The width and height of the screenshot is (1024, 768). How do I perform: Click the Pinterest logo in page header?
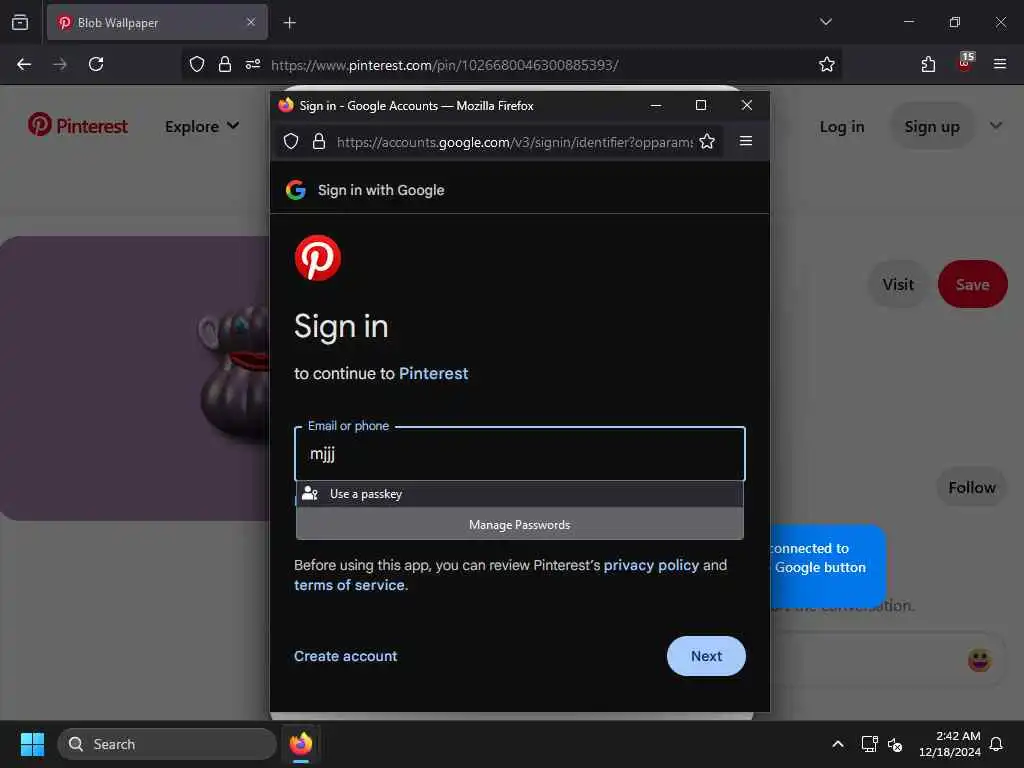[78, 125]
